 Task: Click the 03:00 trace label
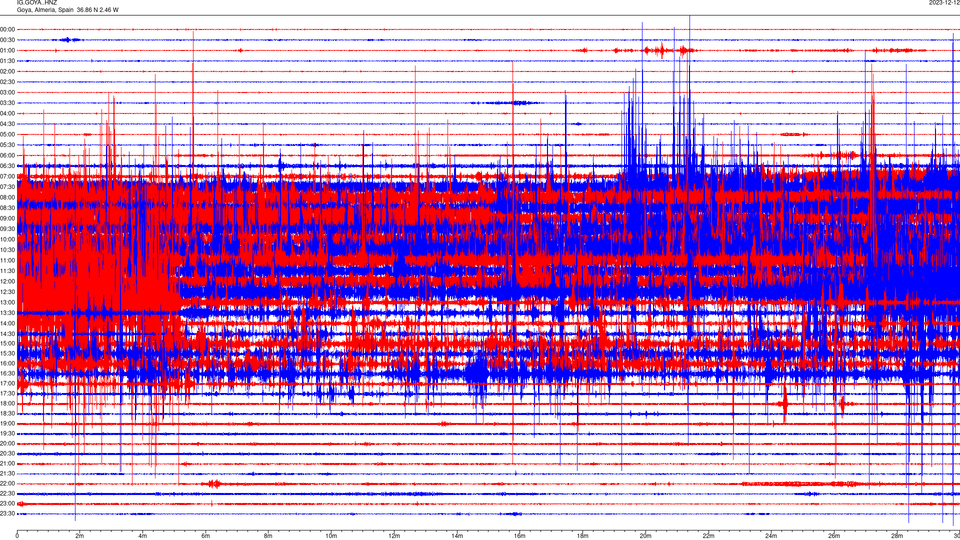point(7,92)
